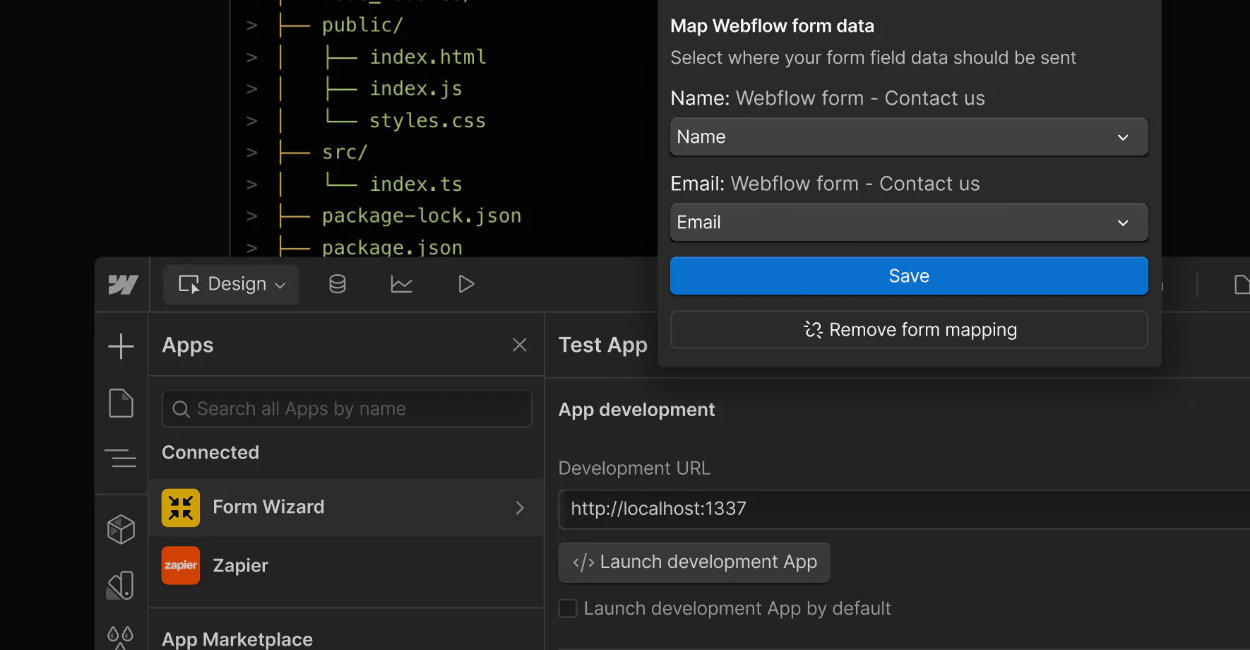Open the Navigator panel icon
The width and height of the screenshot is (1250, 650).
coord(121,459)
